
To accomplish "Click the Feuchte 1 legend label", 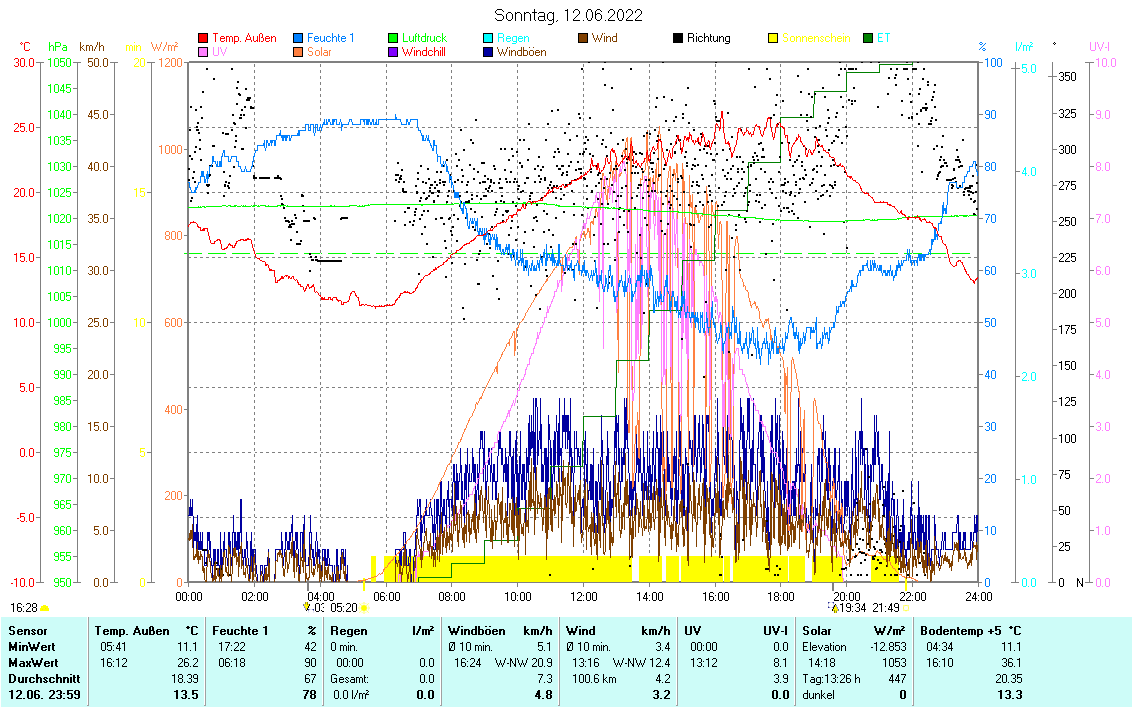I will pos(331,38).
